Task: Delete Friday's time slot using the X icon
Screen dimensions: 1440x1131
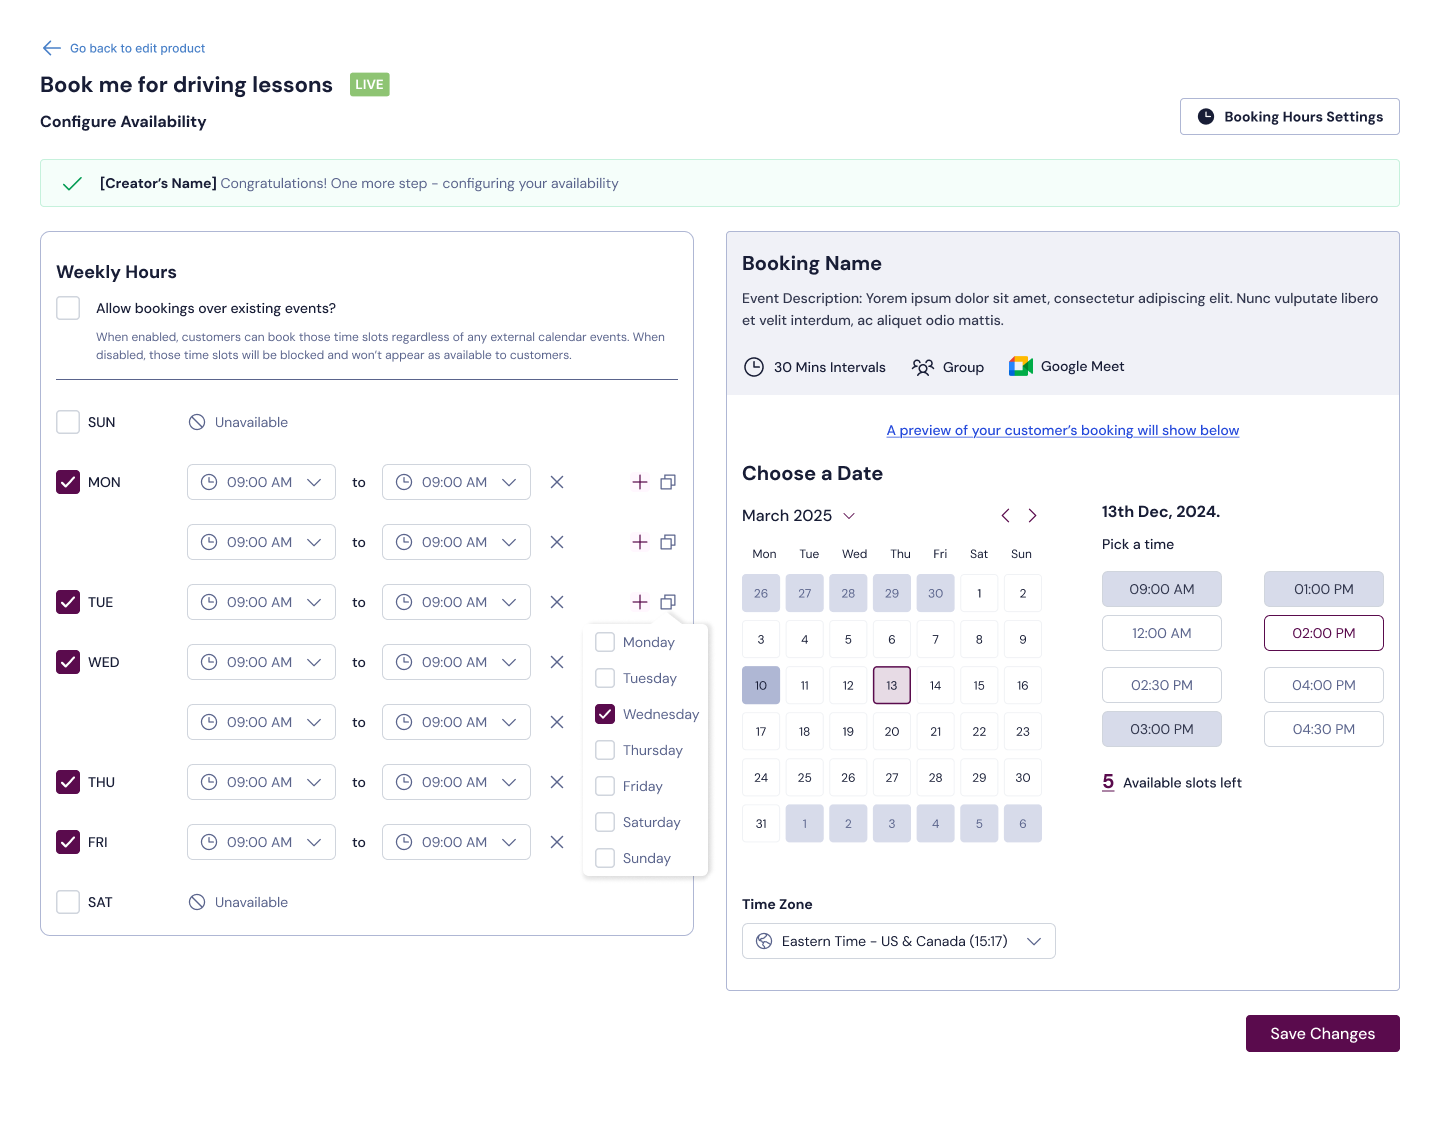Action: coord(557,842)
